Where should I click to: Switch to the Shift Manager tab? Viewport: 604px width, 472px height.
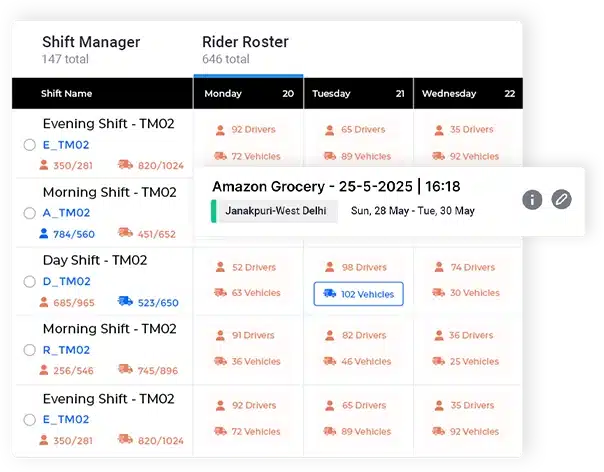pyautogui.click(x=91, y=49)
